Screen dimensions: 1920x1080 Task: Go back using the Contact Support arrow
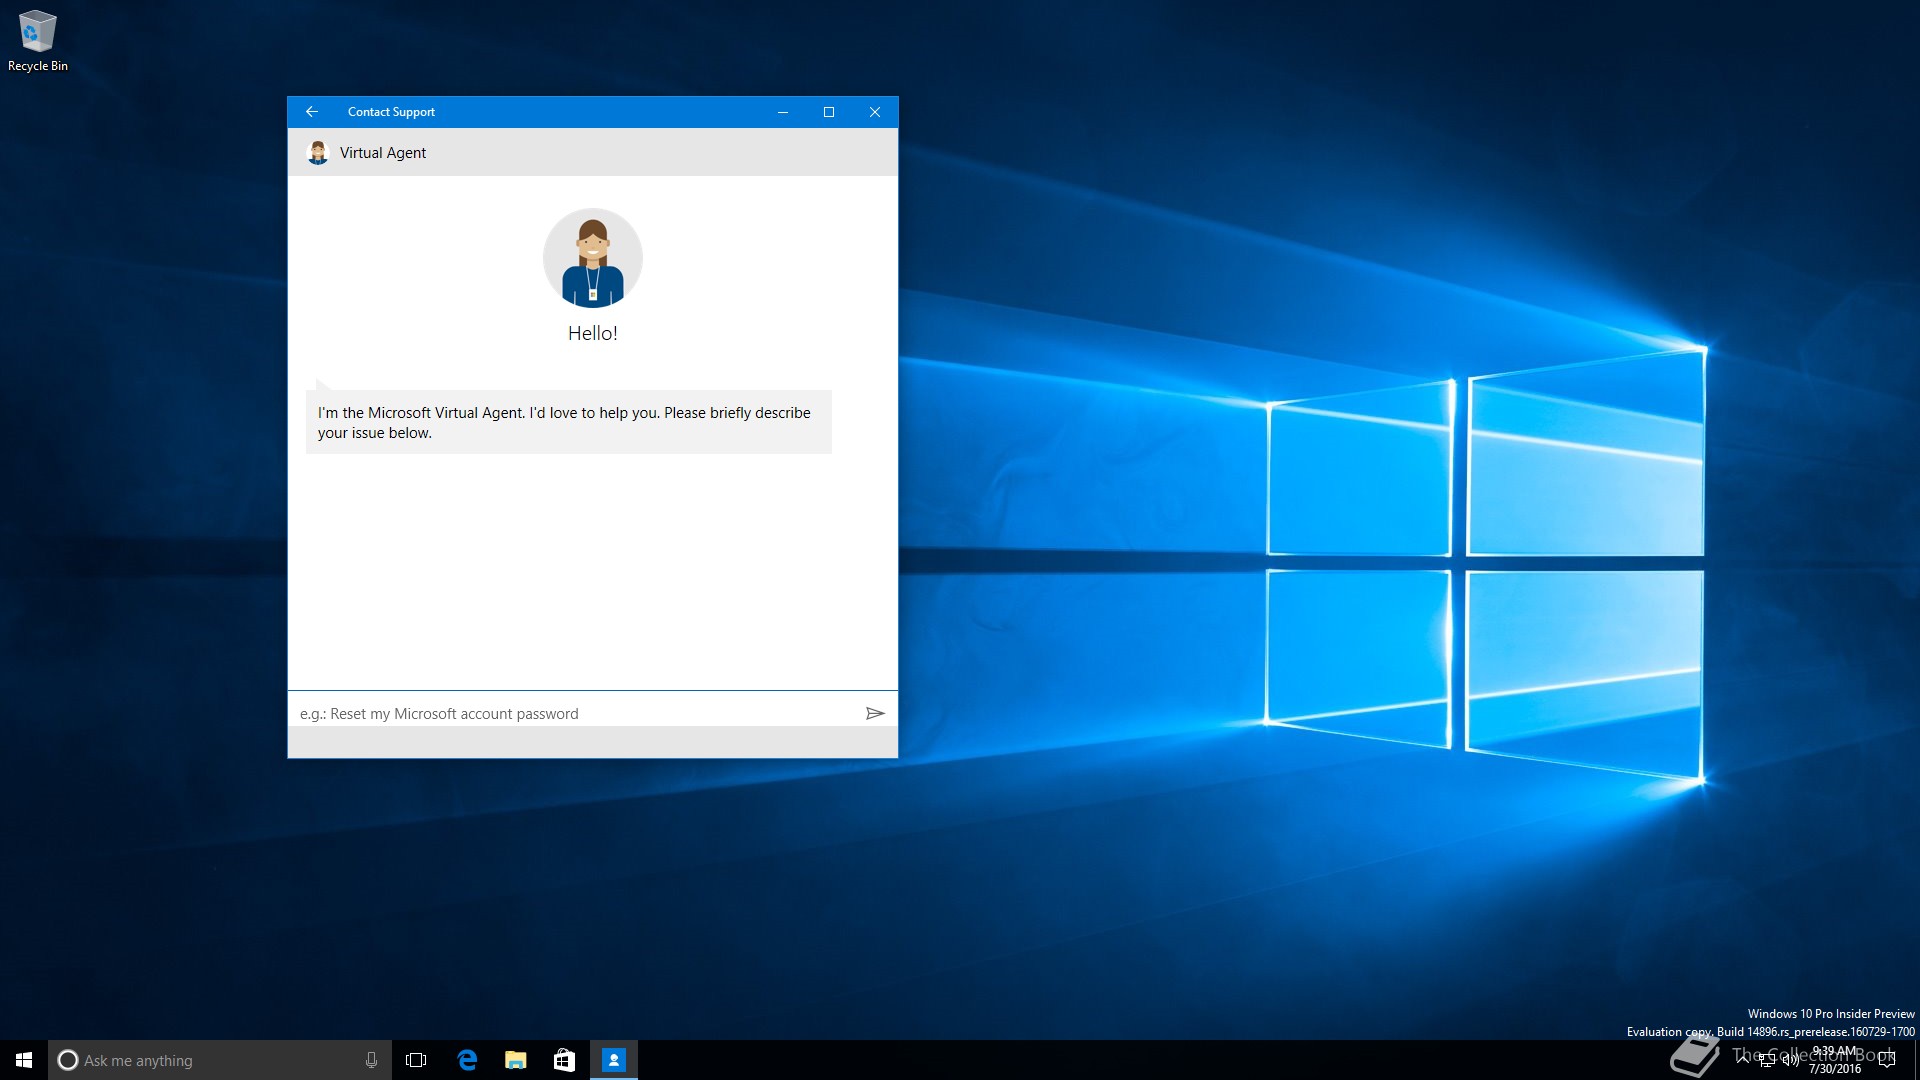pos(312,112)
